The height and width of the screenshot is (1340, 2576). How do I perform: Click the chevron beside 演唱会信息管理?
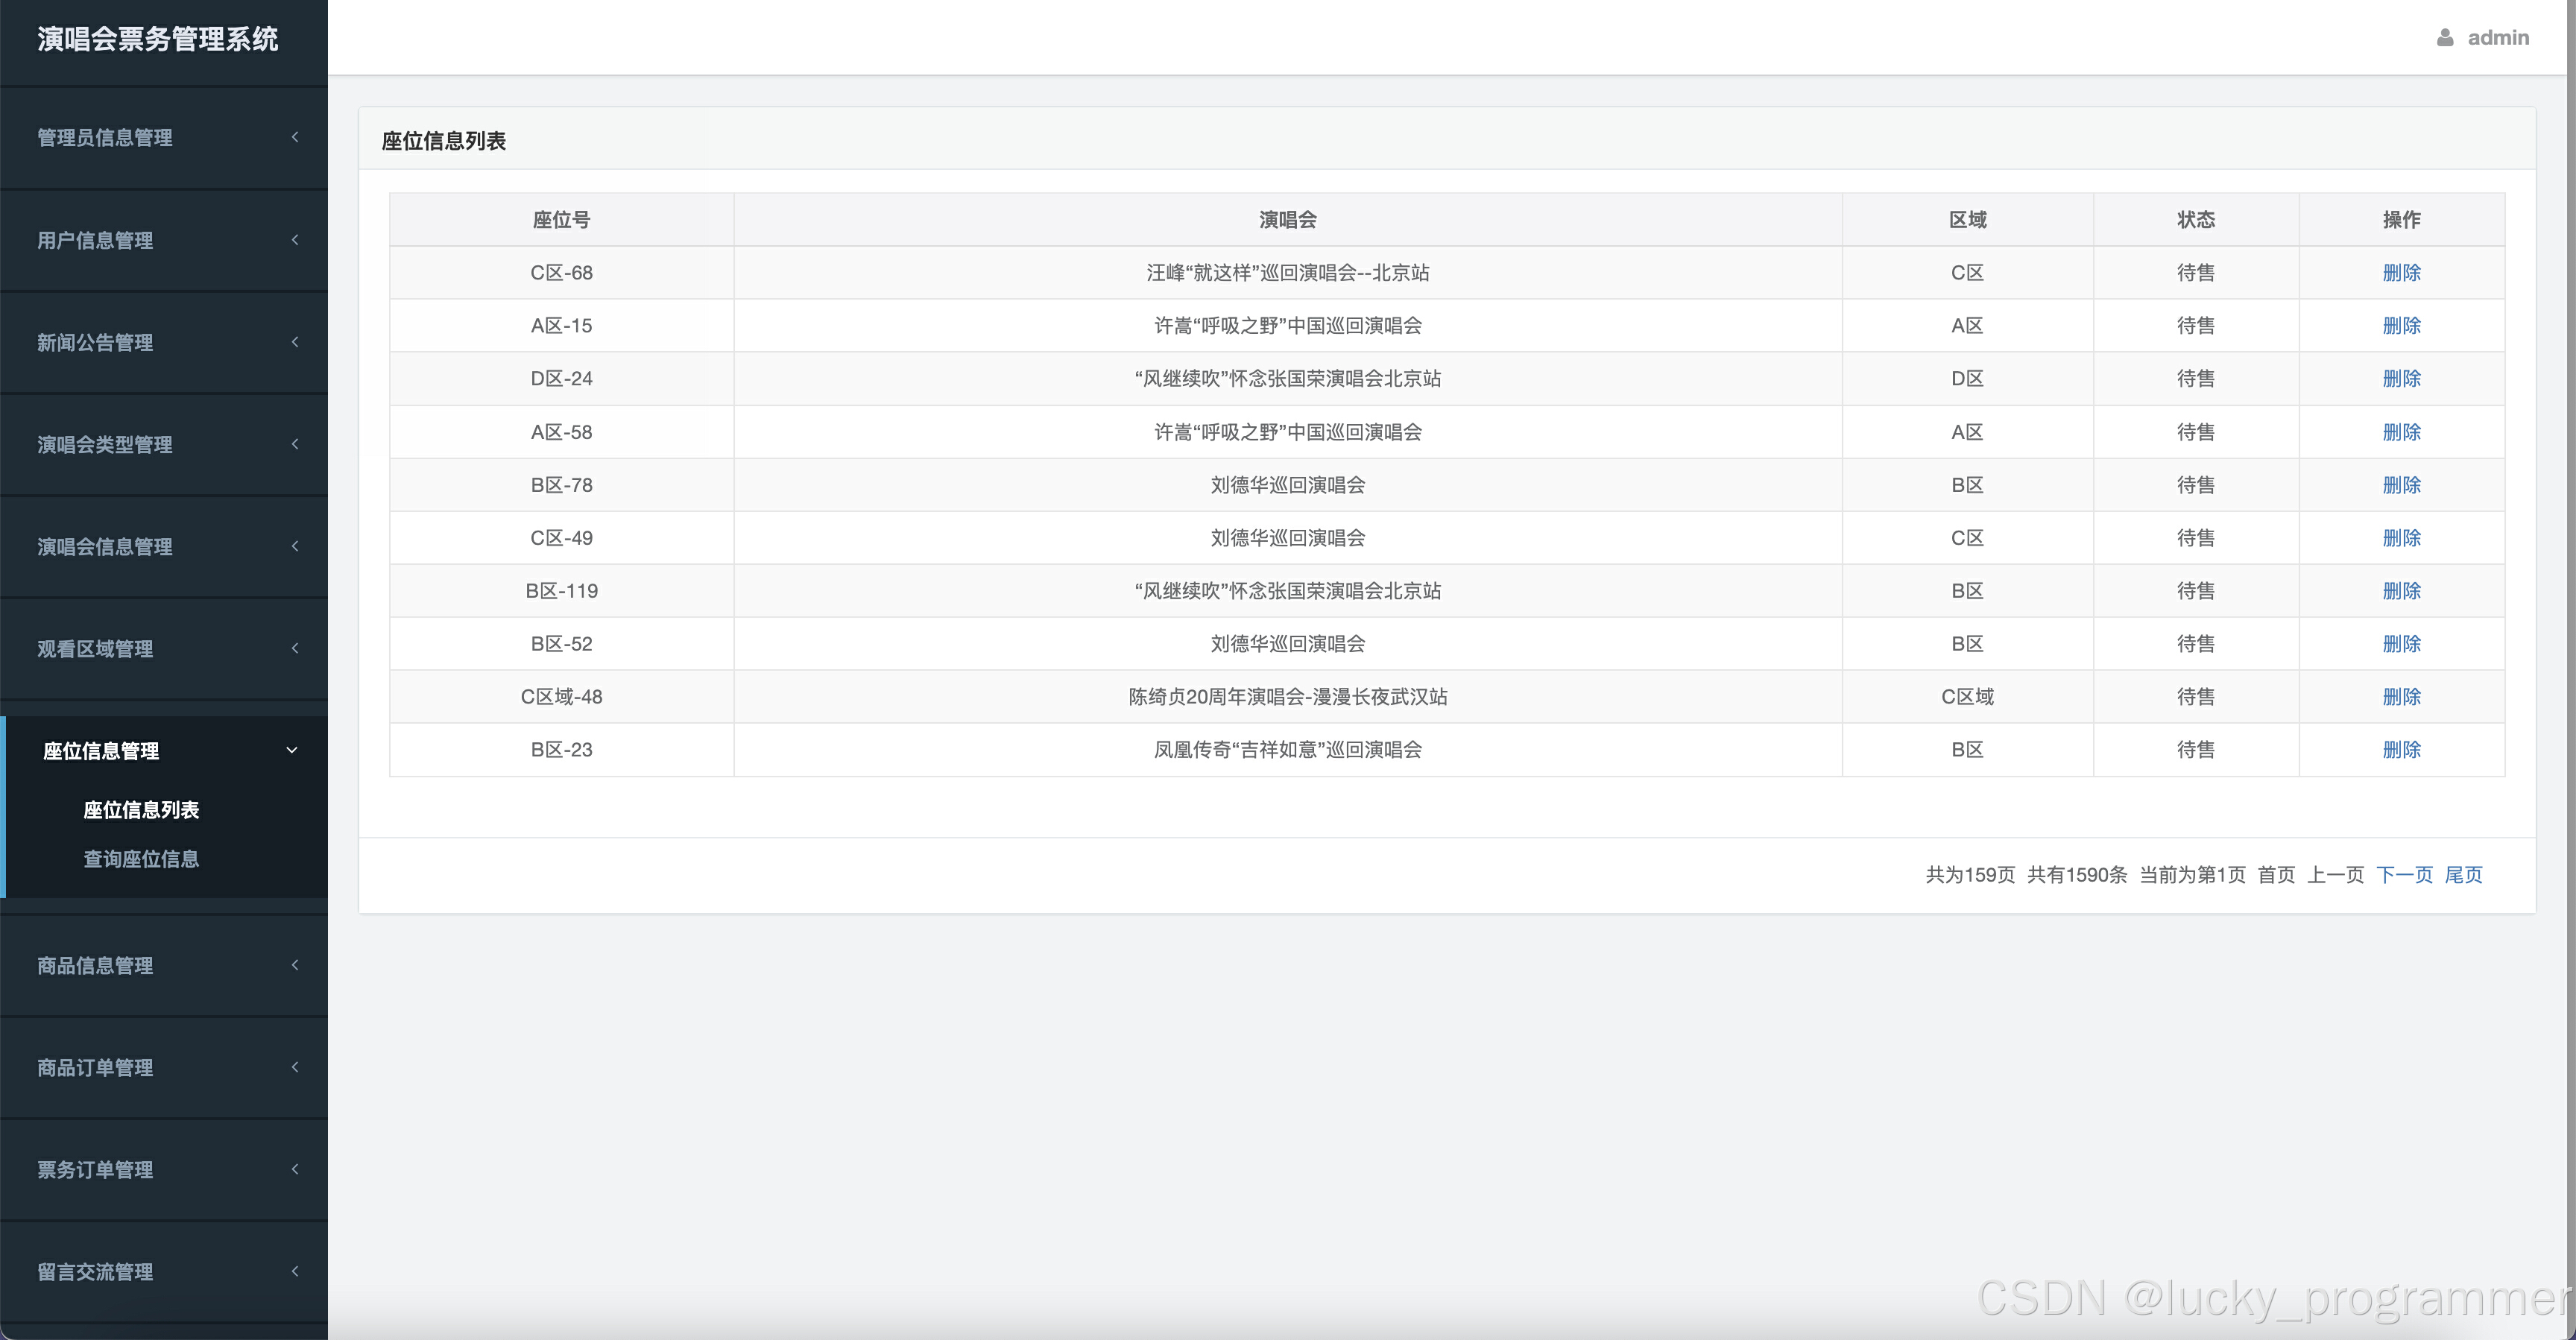(295, 546)
